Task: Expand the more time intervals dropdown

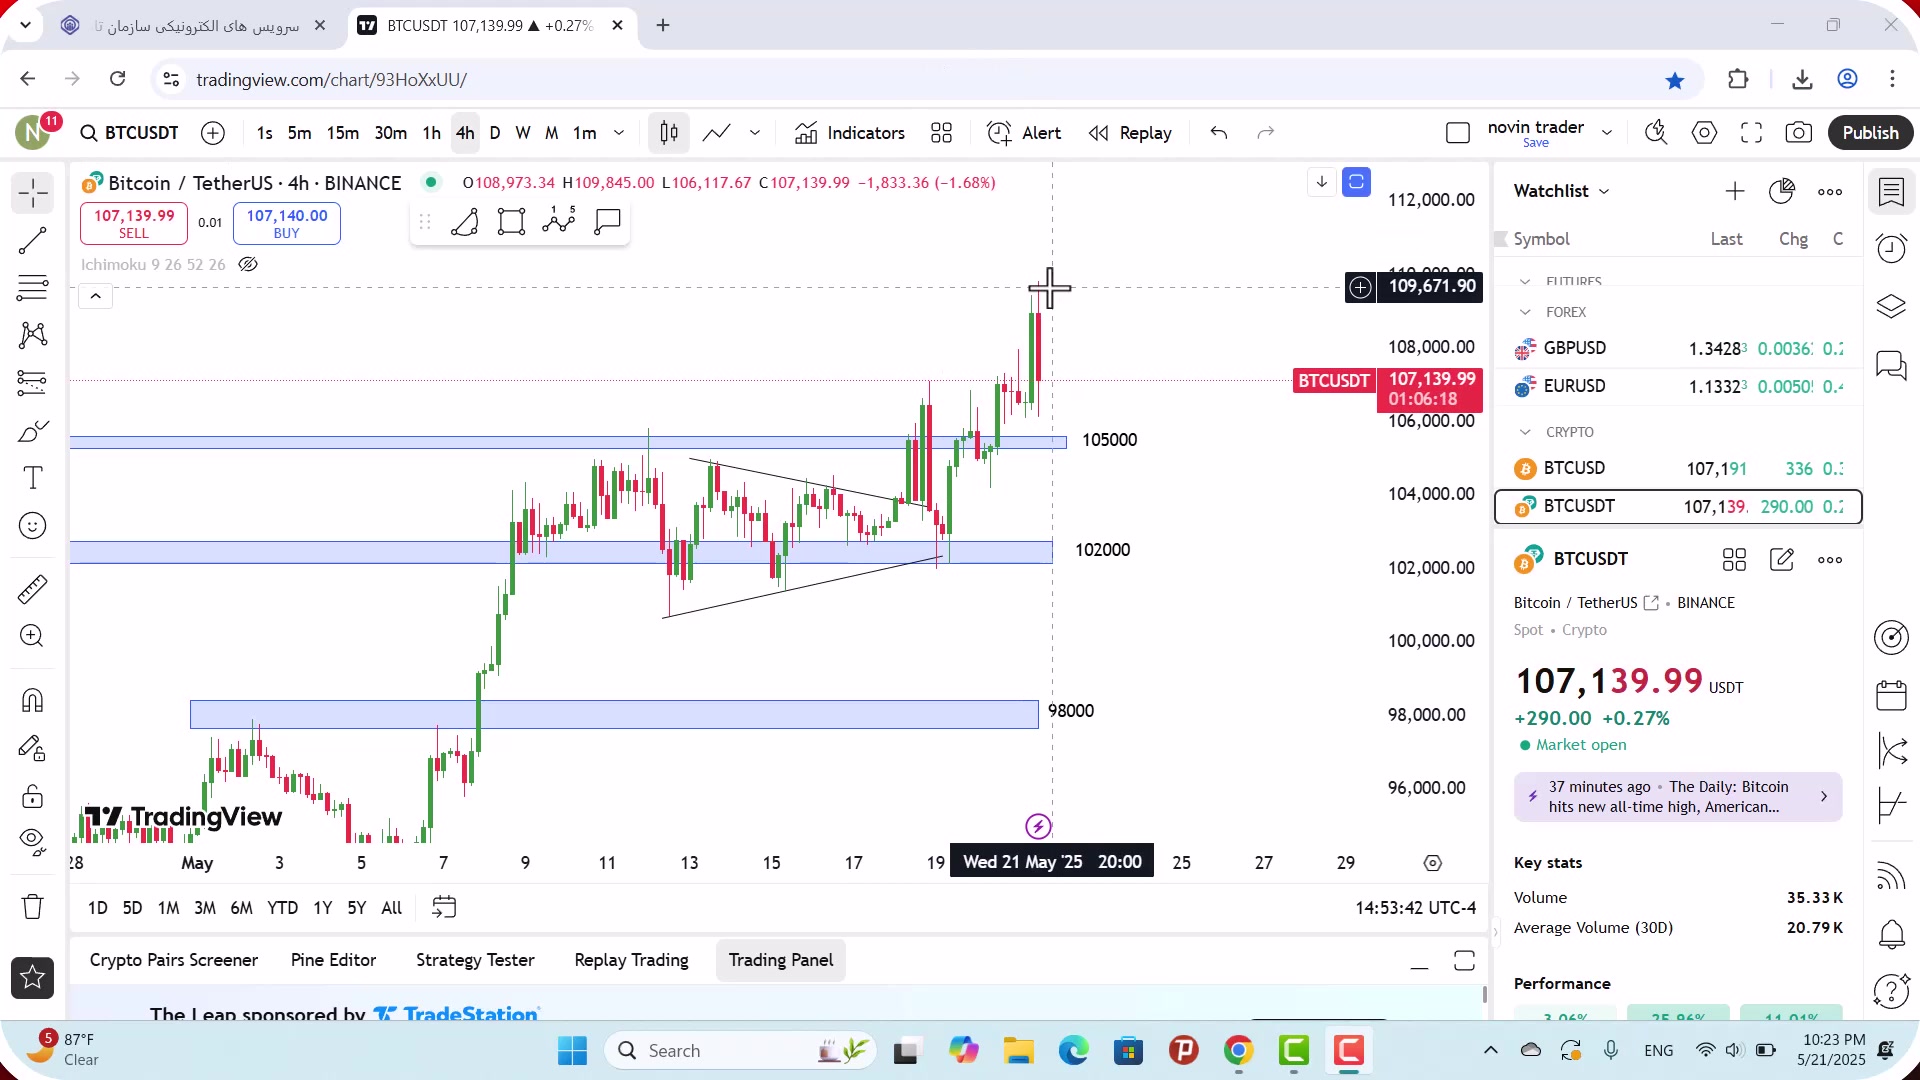Action: tap(619, 133)
